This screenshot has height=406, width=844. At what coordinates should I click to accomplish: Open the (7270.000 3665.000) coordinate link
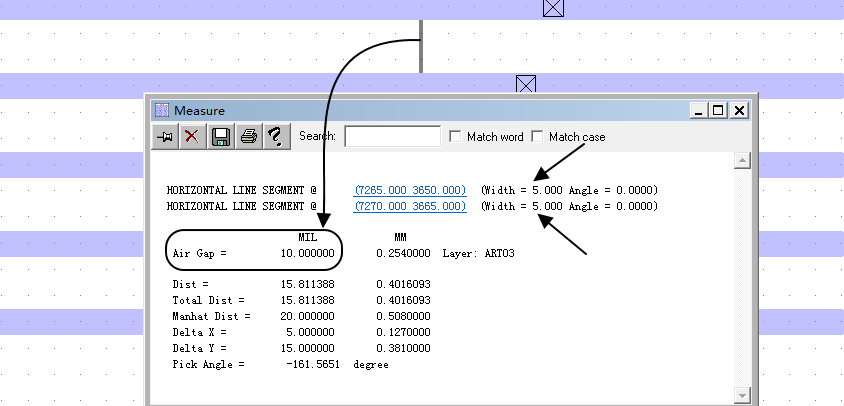(x=410, y=207)
